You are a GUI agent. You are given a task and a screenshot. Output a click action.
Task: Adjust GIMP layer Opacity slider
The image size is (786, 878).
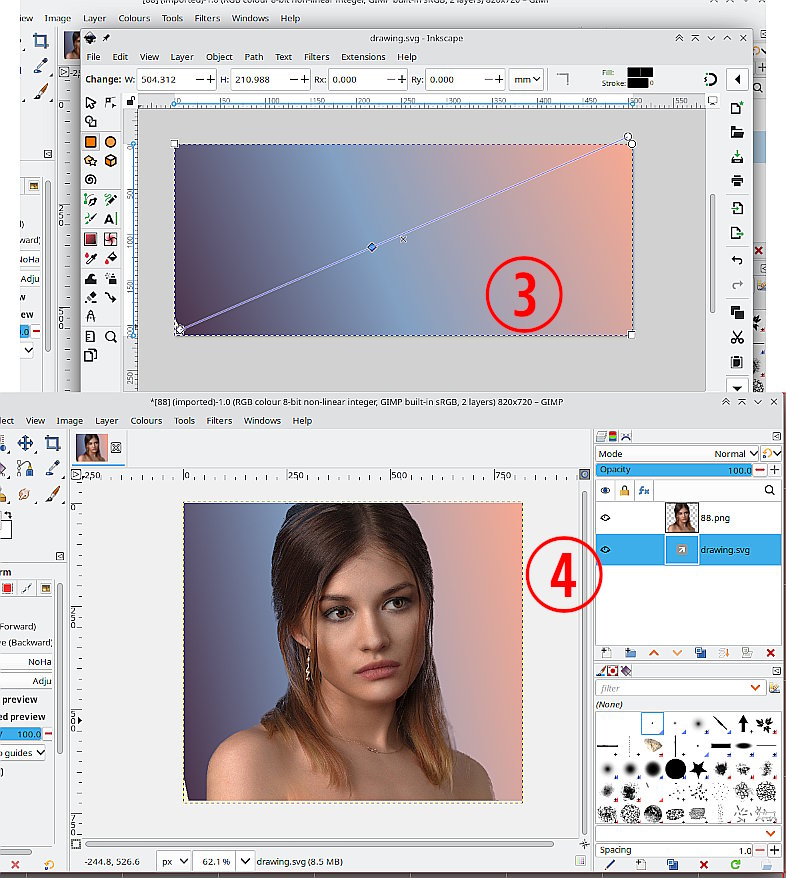675,470
